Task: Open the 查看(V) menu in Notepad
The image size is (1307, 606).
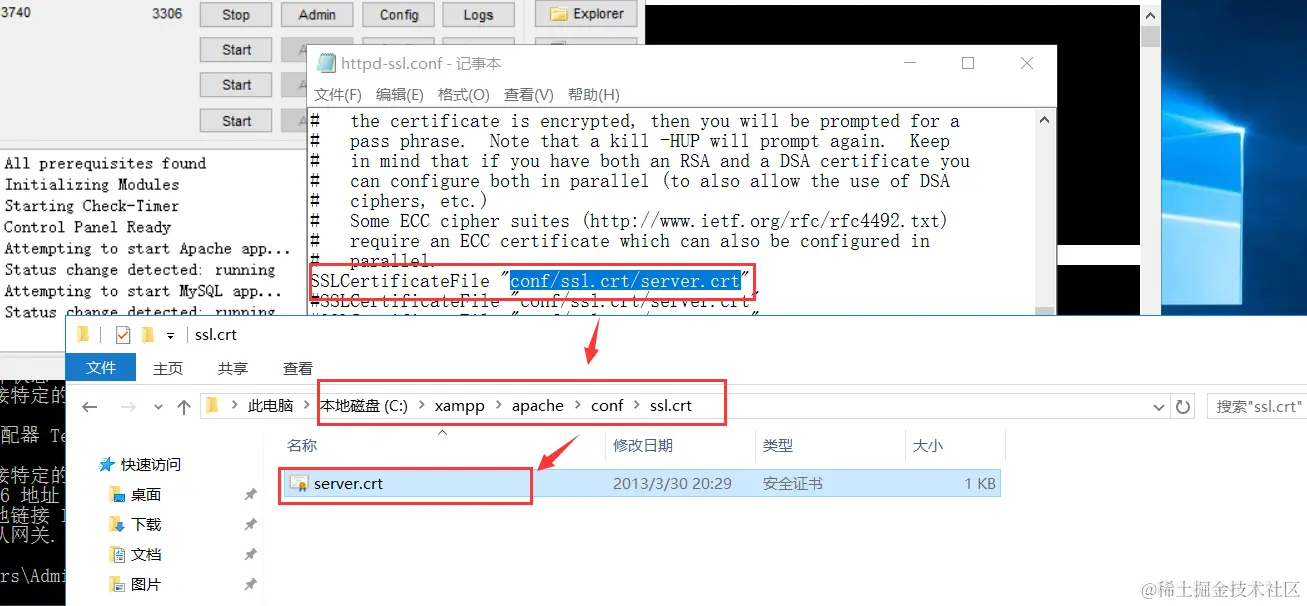Action: tap(529, 95)
